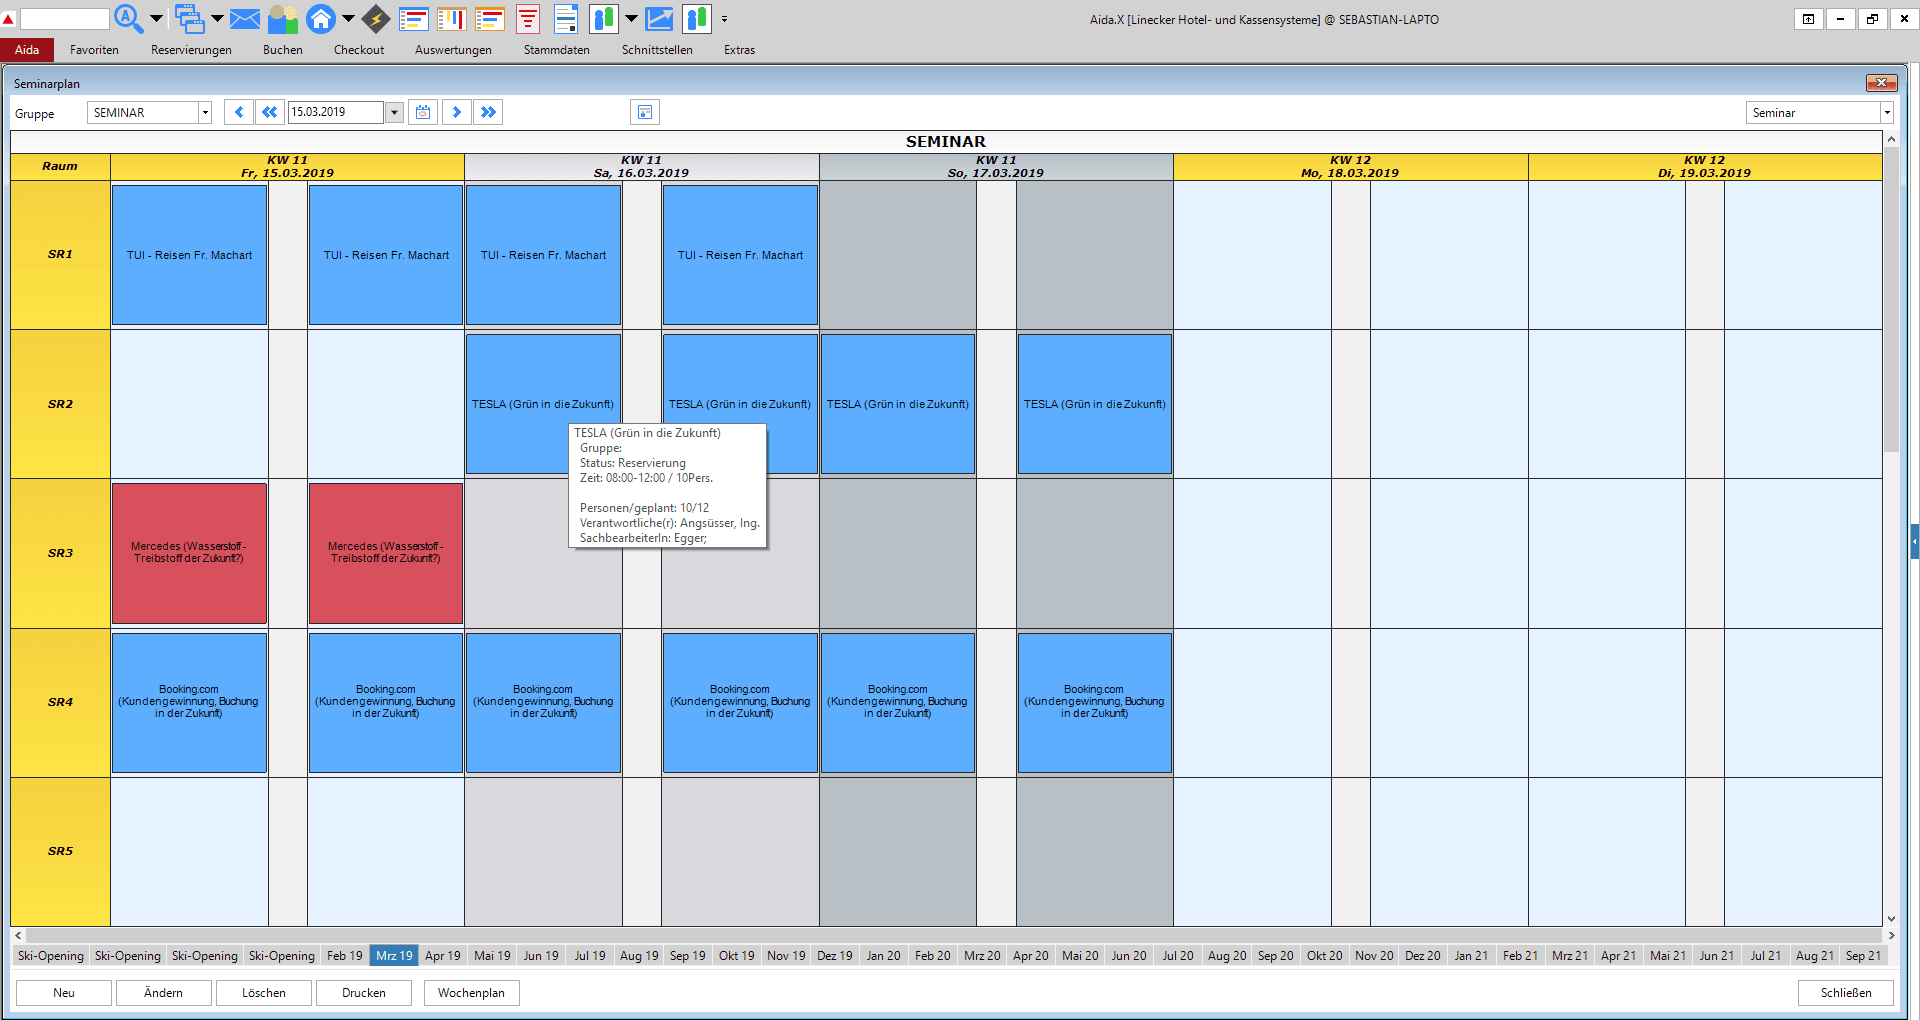The width and height of the screenshot is (1920, 1020).
Task: Click the calendar today icon
Action: click(x=423, y=112)
